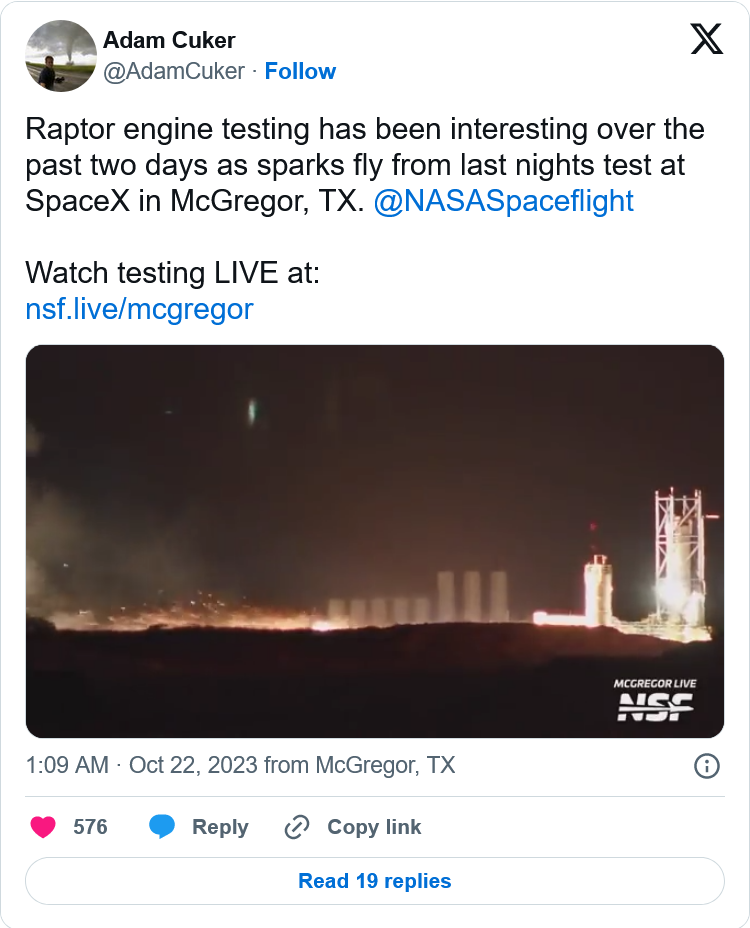
Task: Like the tweet with the heart icon
Action: click(x=43, y=827)
